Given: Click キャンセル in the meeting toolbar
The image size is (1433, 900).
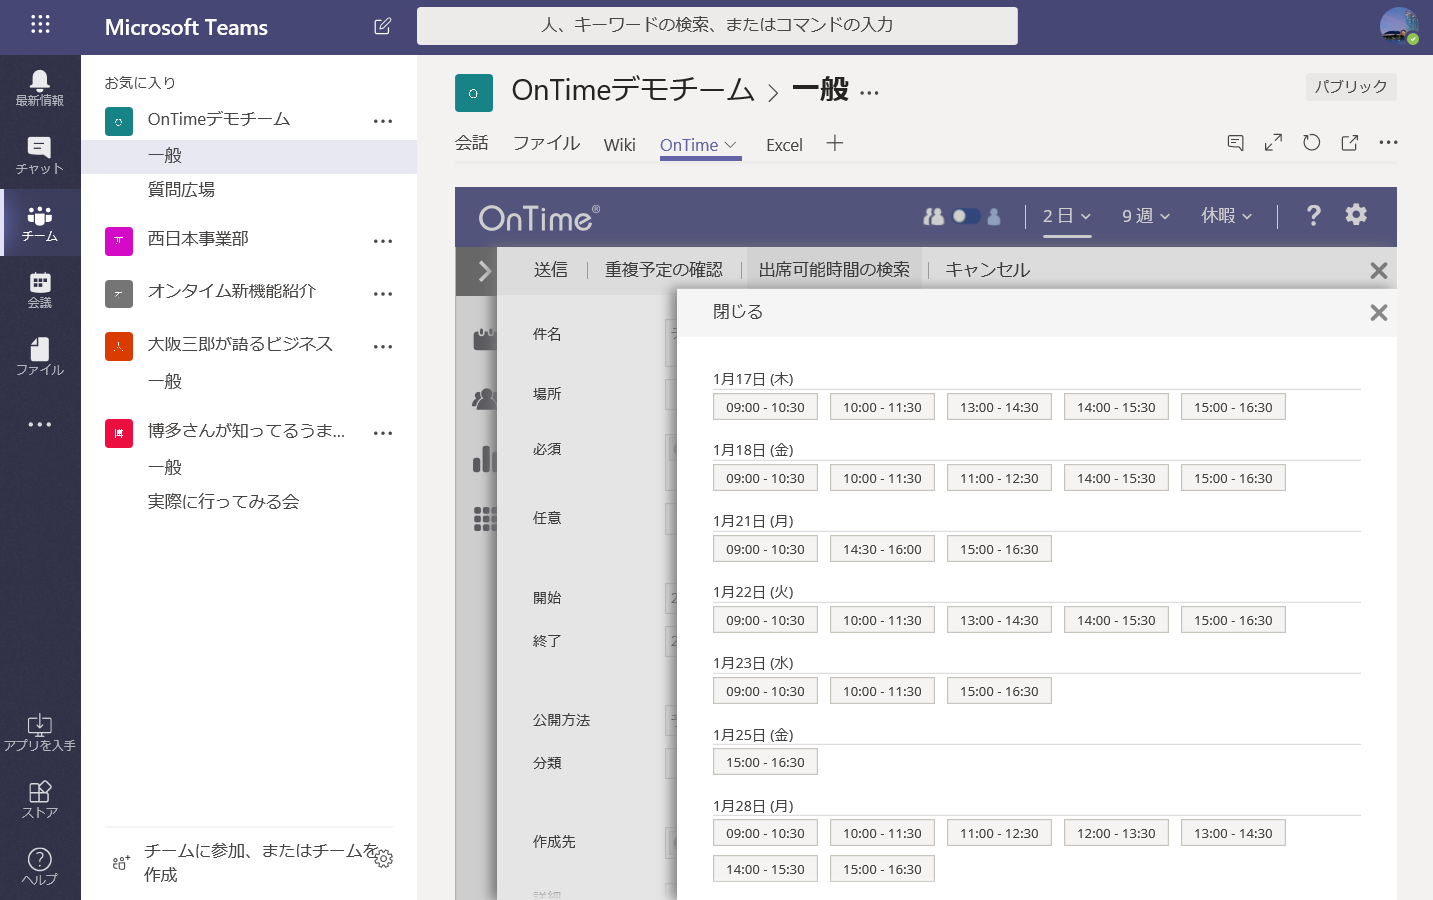Looking at the screenshot, I should pos(988,270).
